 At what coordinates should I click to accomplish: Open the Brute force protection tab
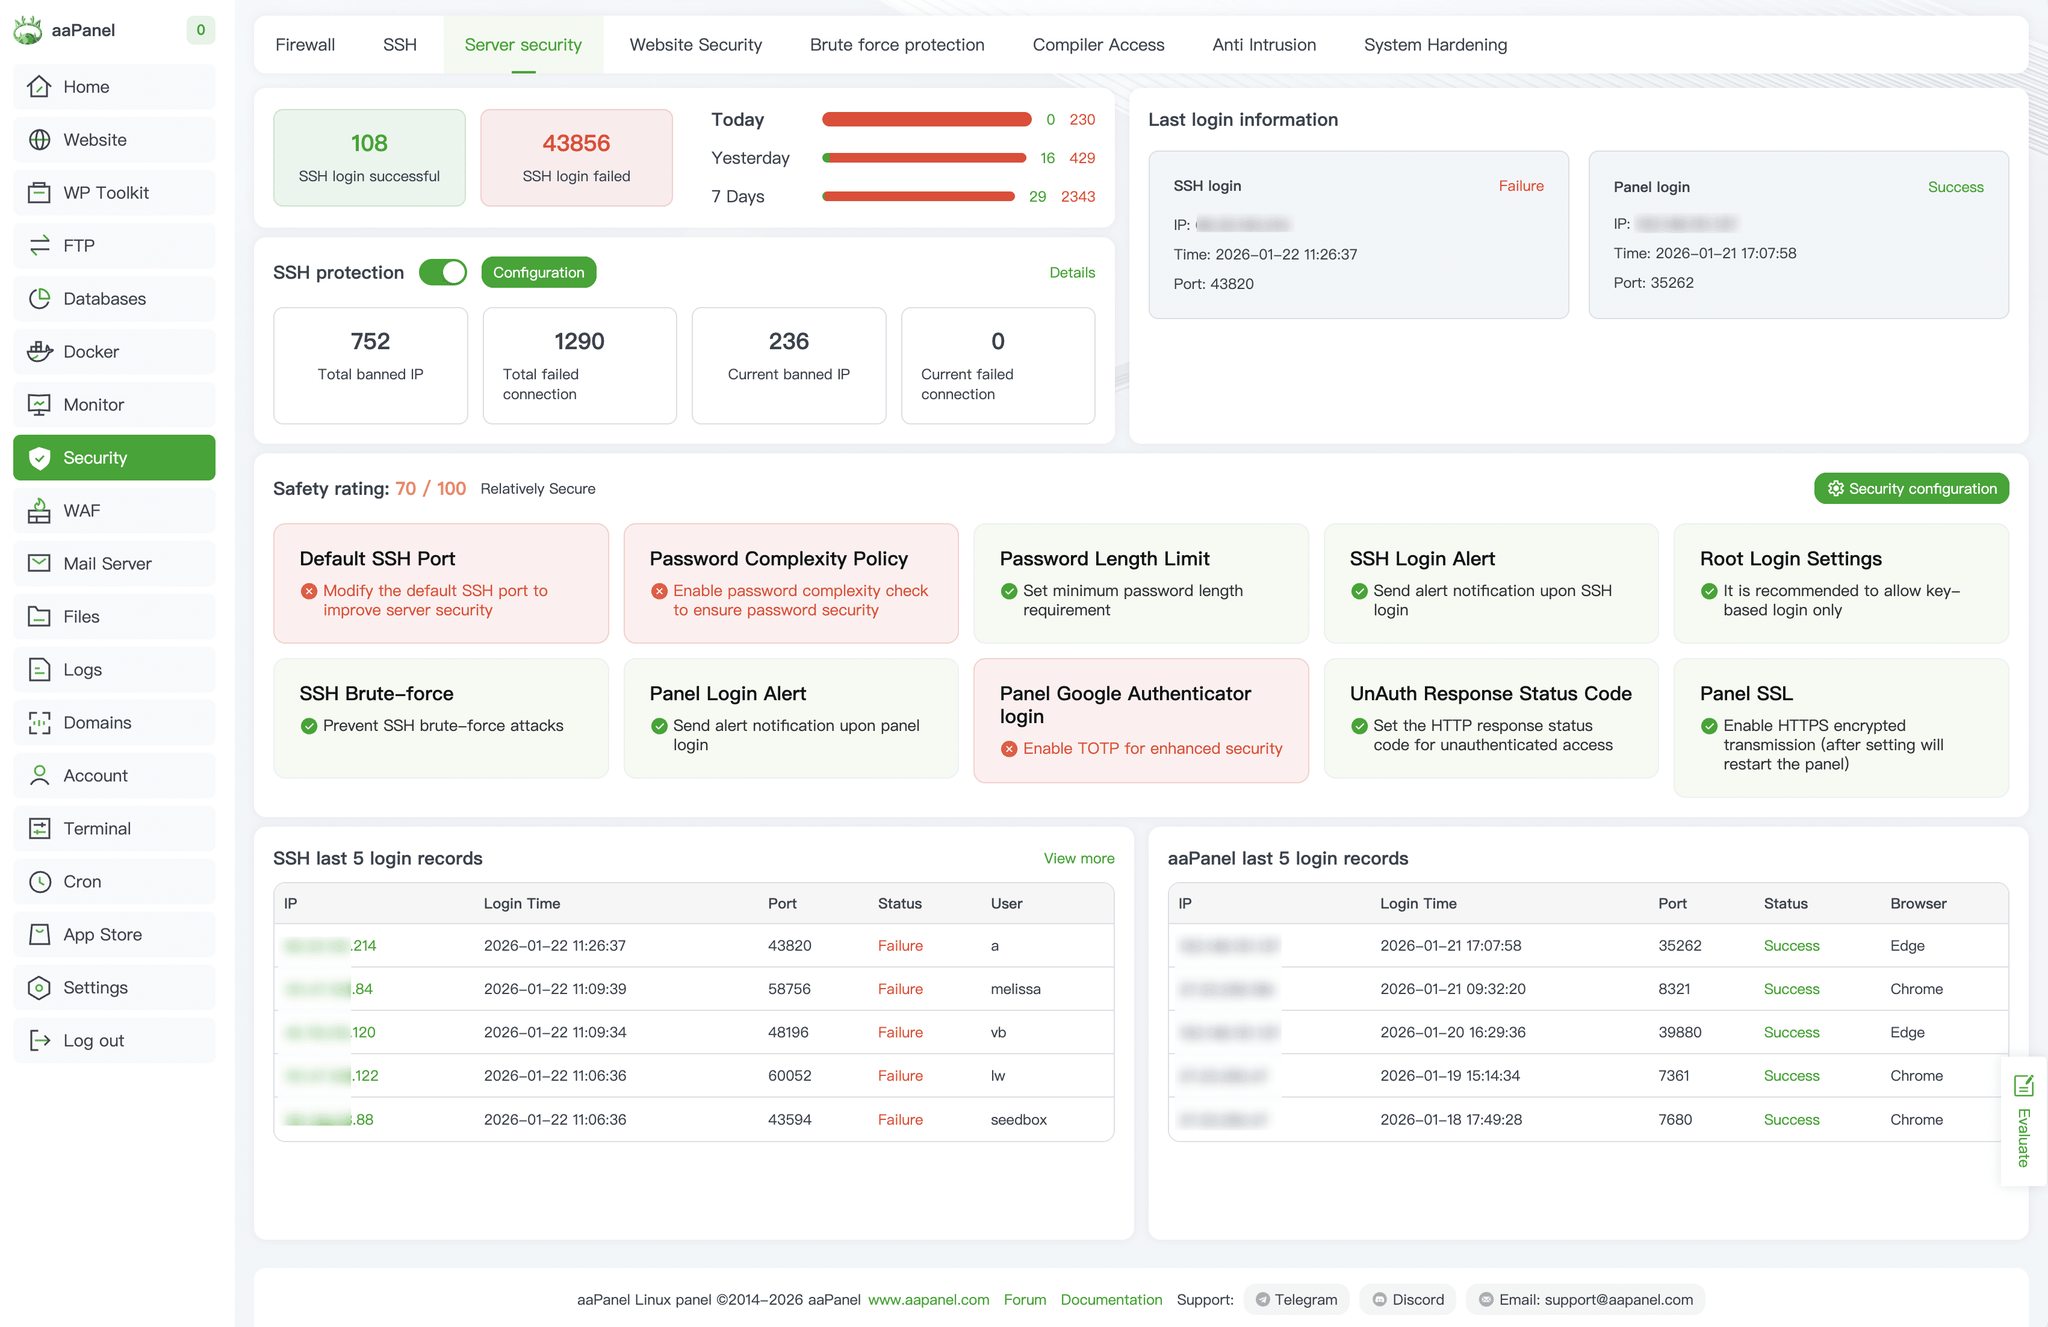pos(897,45)
